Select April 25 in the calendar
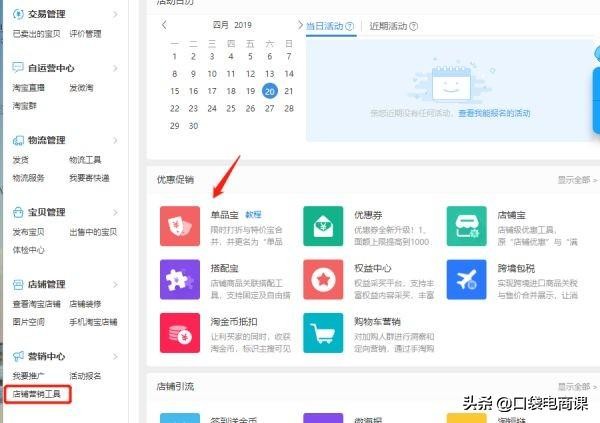This screenshot has width=600, height=423. 231,108
